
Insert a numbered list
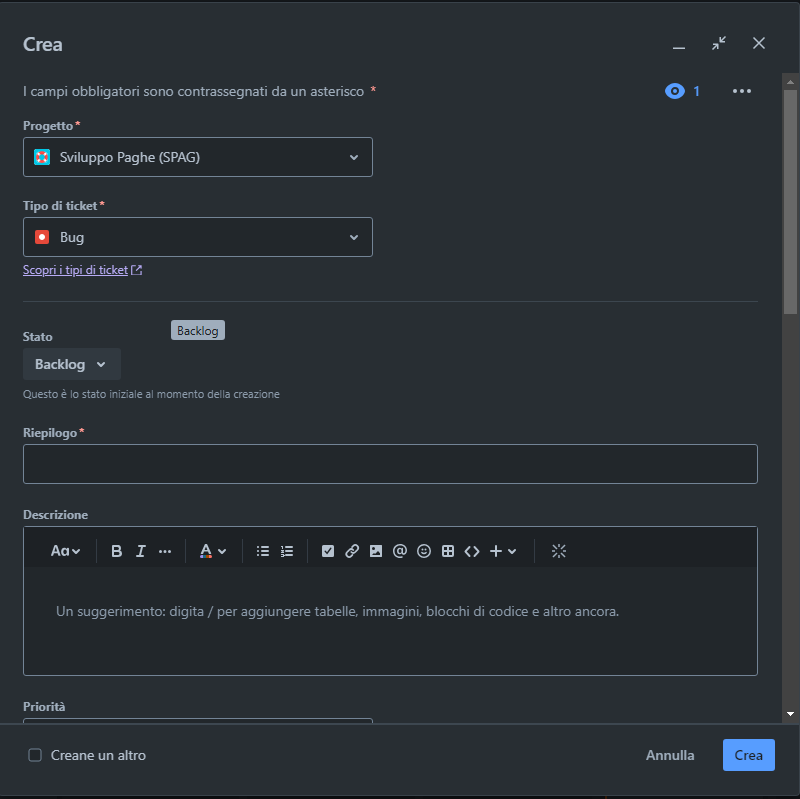287,551
